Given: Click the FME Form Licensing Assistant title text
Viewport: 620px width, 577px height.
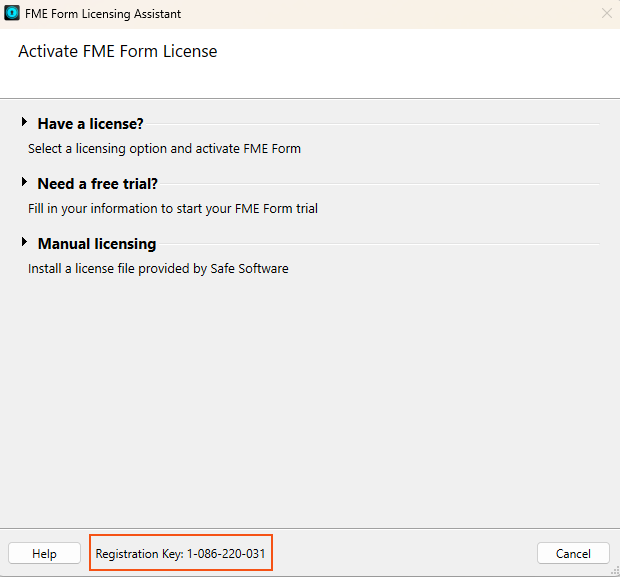Looking at the screenshot, I should click(103, 14).
